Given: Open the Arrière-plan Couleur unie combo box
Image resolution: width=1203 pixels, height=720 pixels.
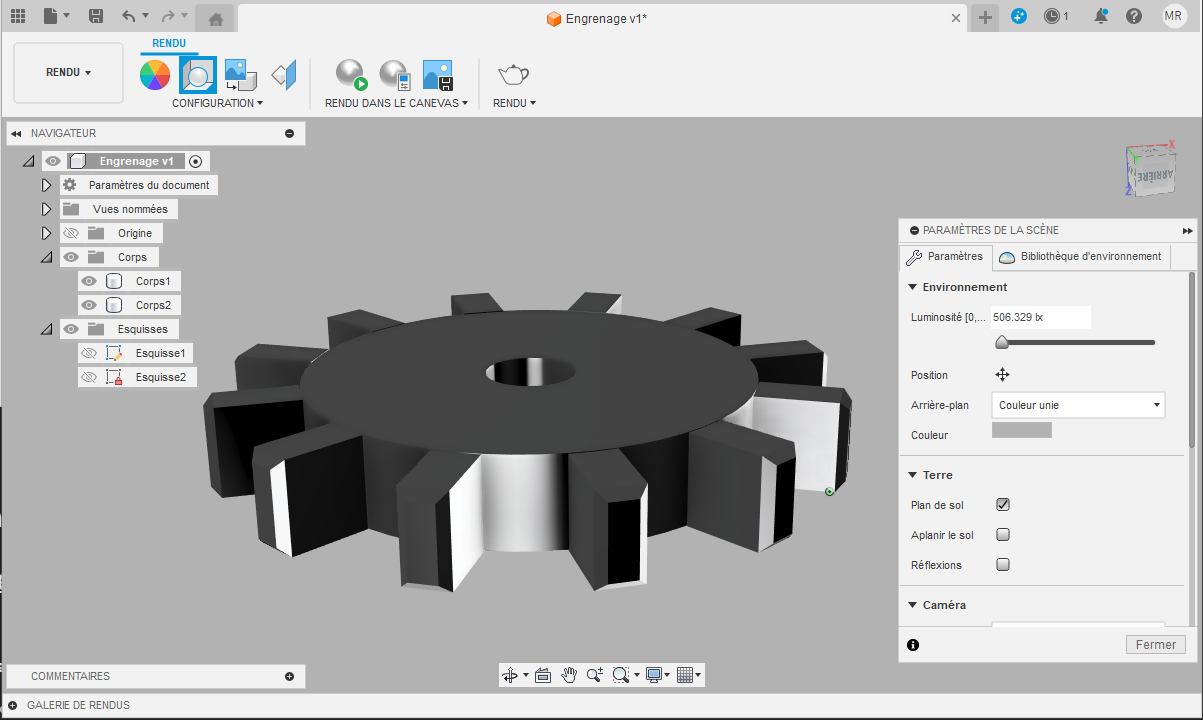Looking at the screenshot, I should click(1079, 405).
